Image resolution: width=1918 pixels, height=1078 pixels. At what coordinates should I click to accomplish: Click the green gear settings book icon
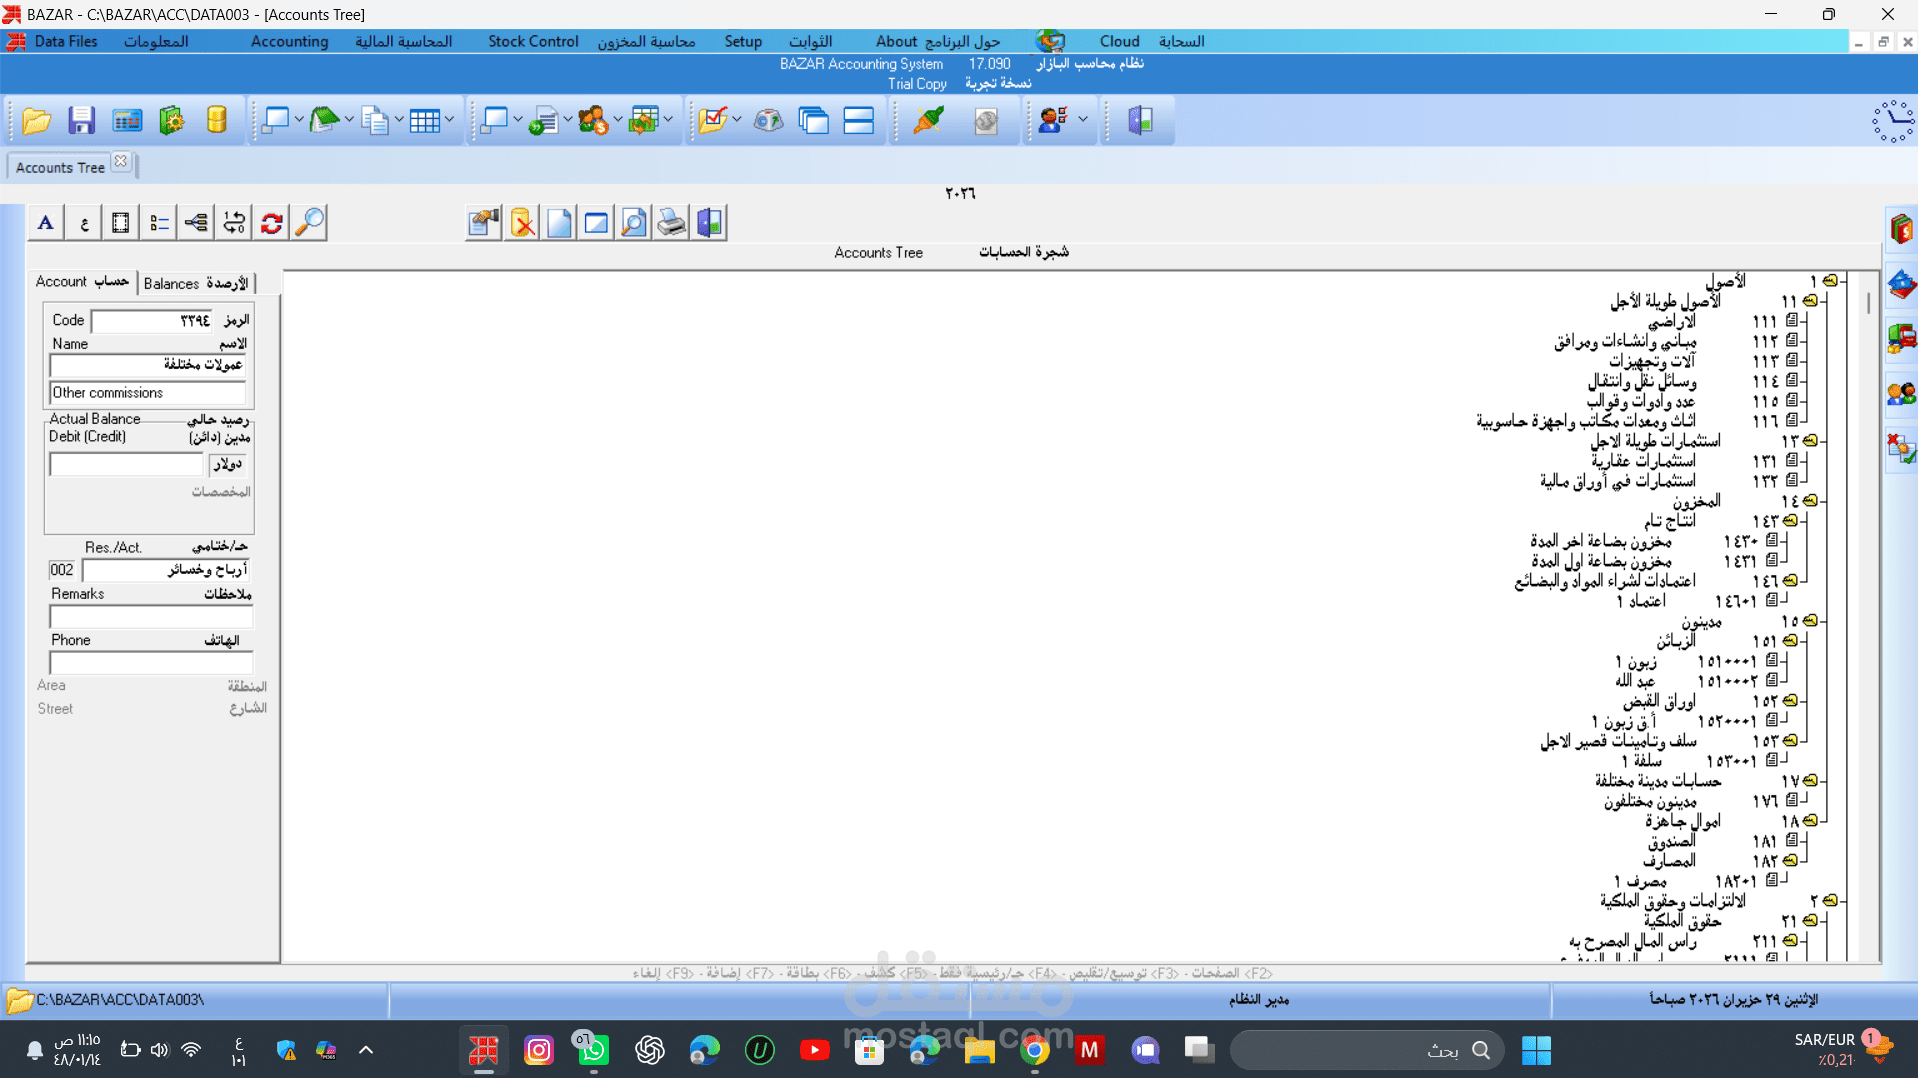click(x=172, y=121)
